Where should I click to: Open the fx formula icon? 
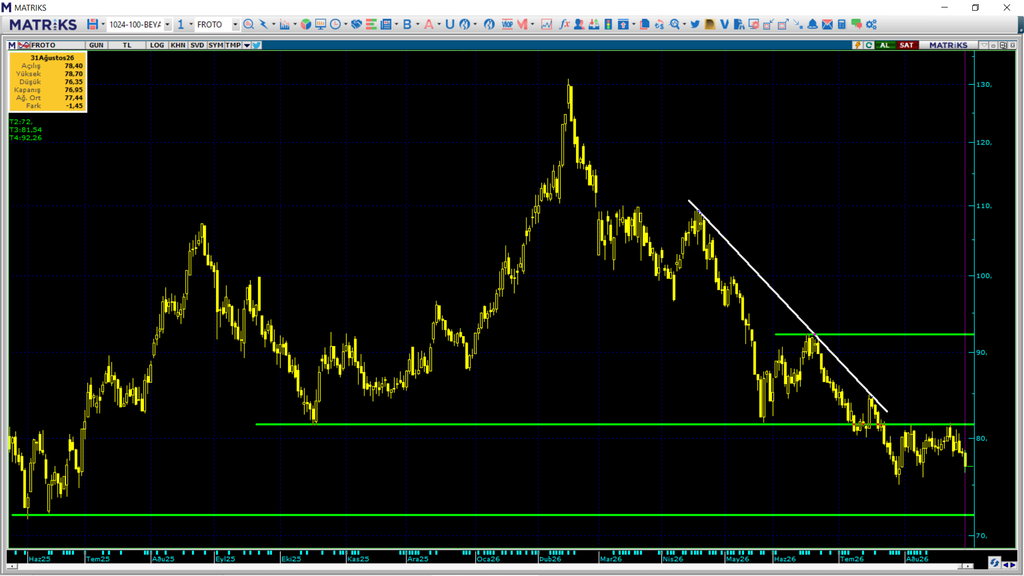coord(564,24)
